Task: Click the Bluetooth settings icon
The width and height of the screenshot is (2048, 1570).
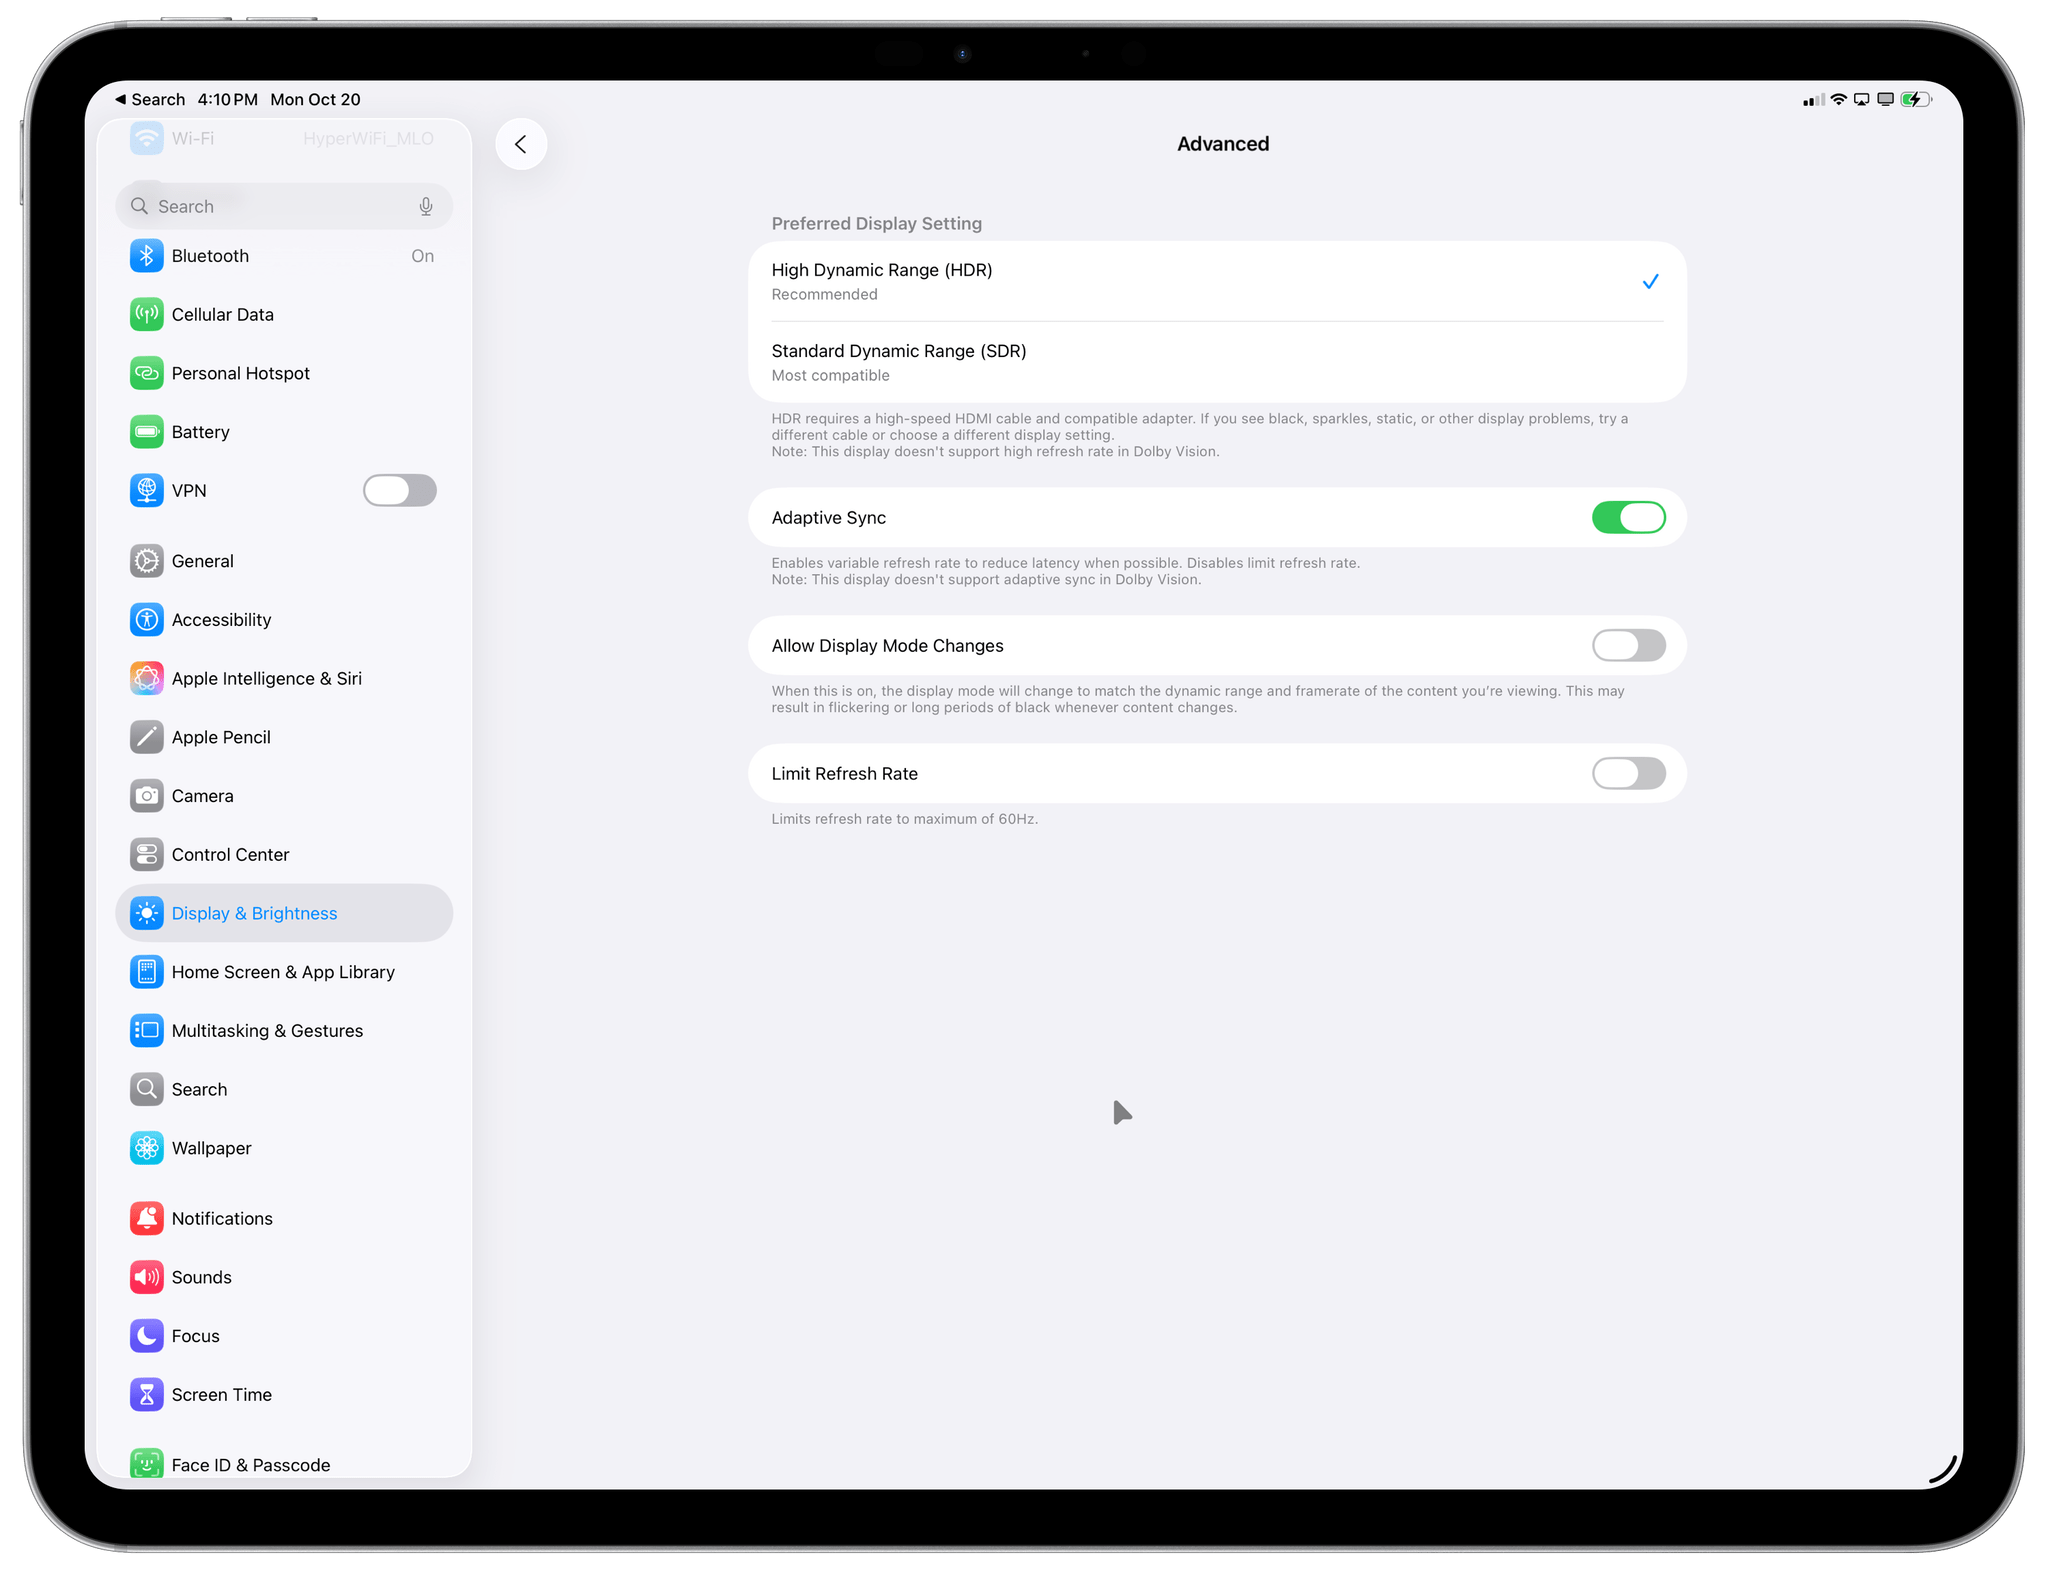Action: tap(147, 256)
